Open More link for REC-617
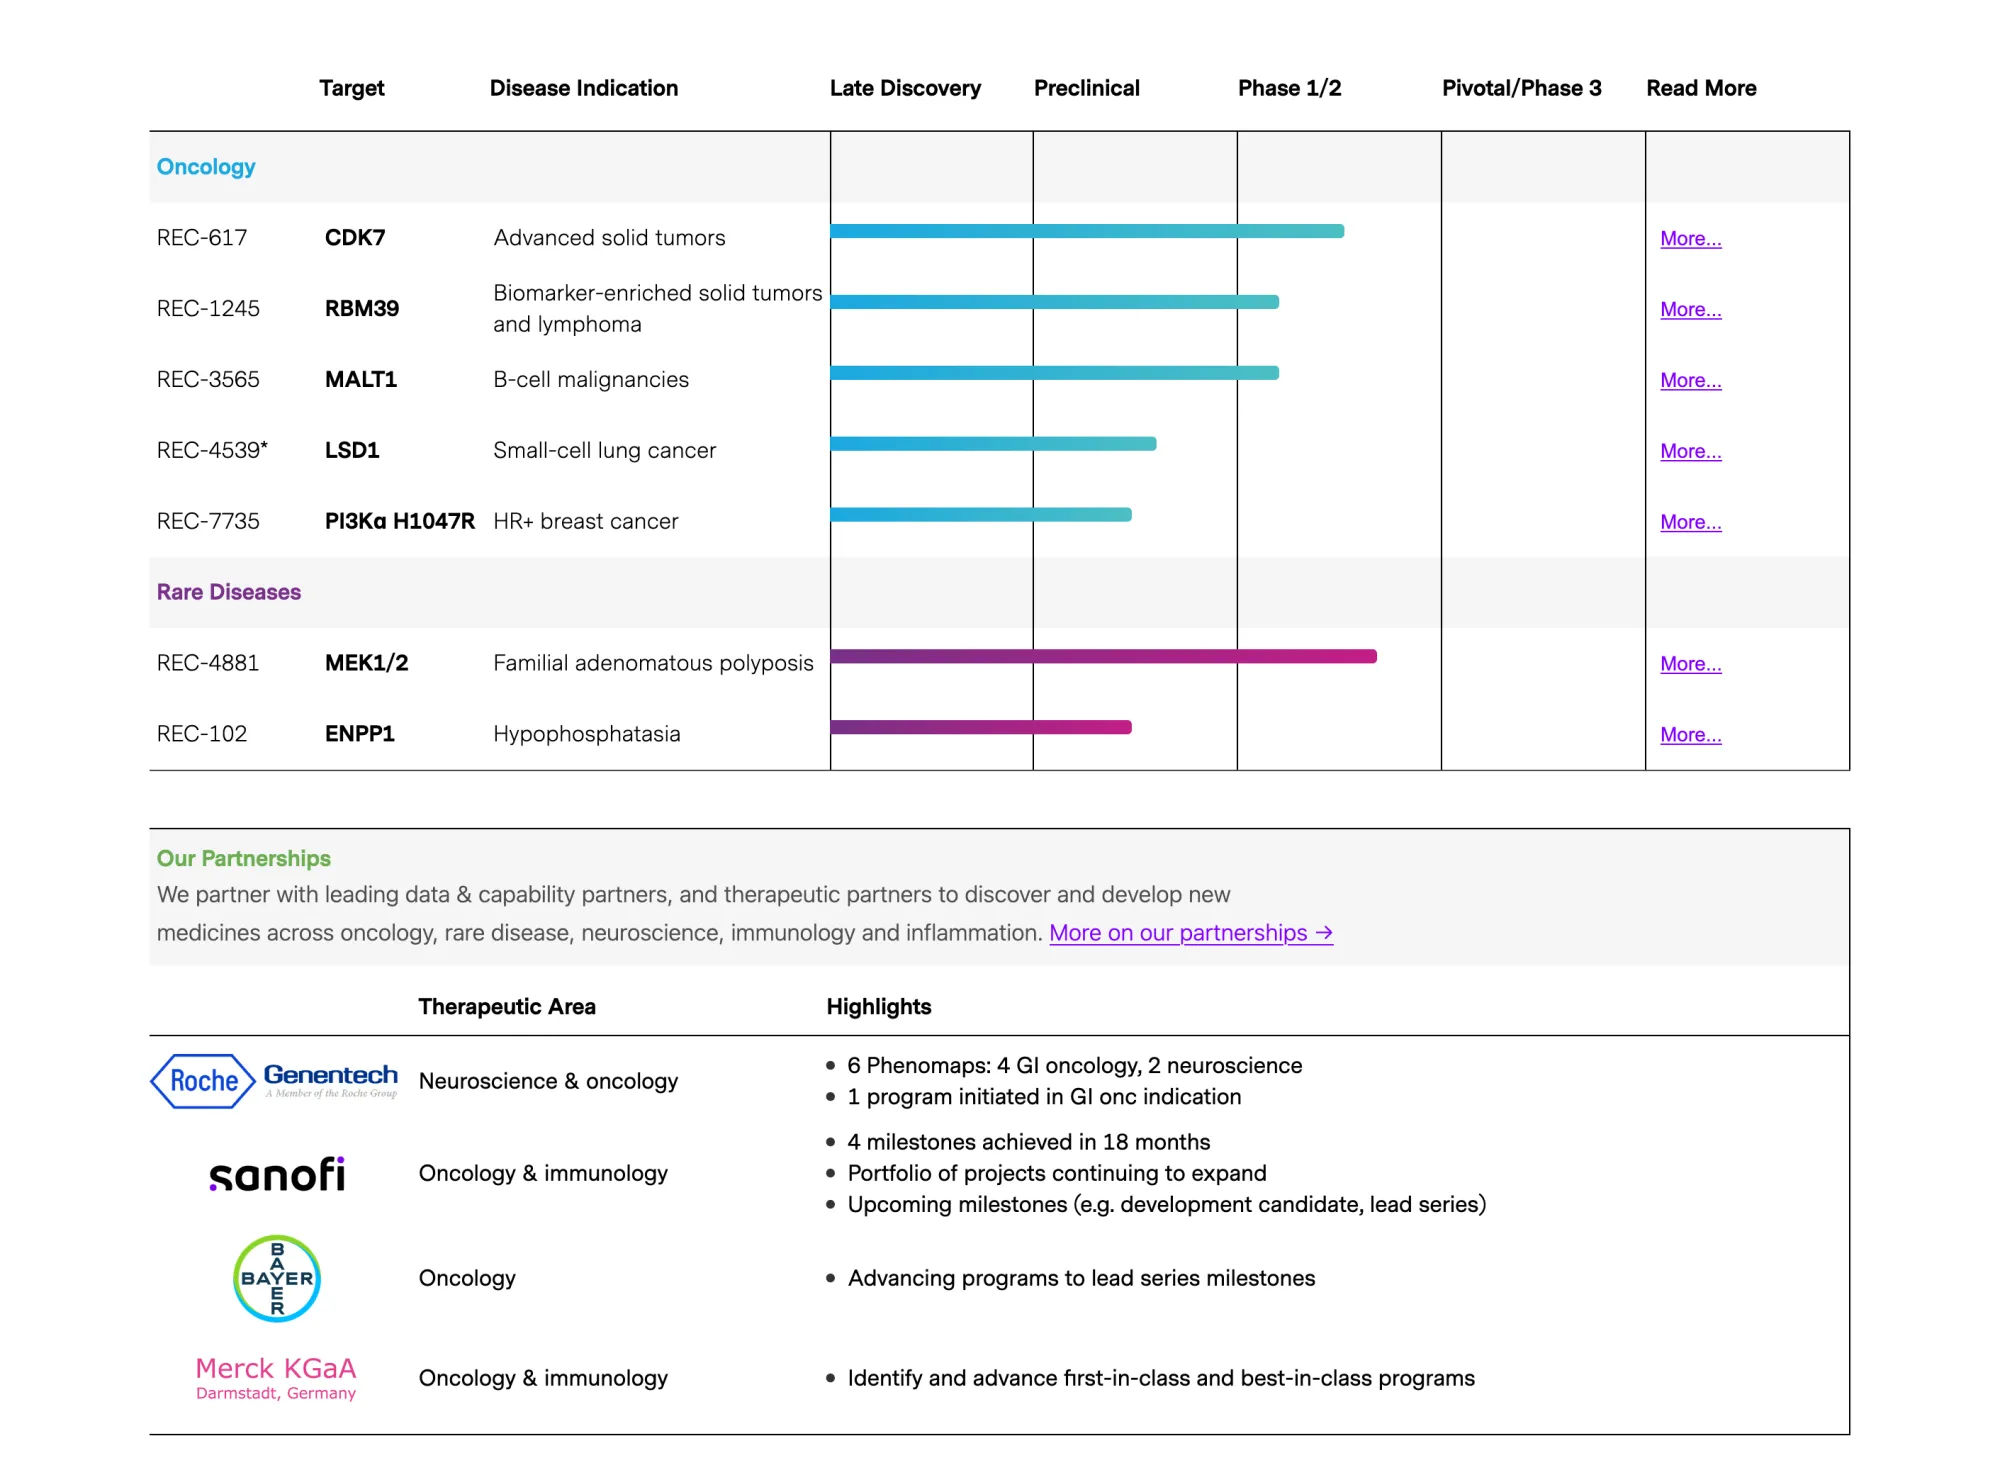2000x1470 pixels. 1690,239
